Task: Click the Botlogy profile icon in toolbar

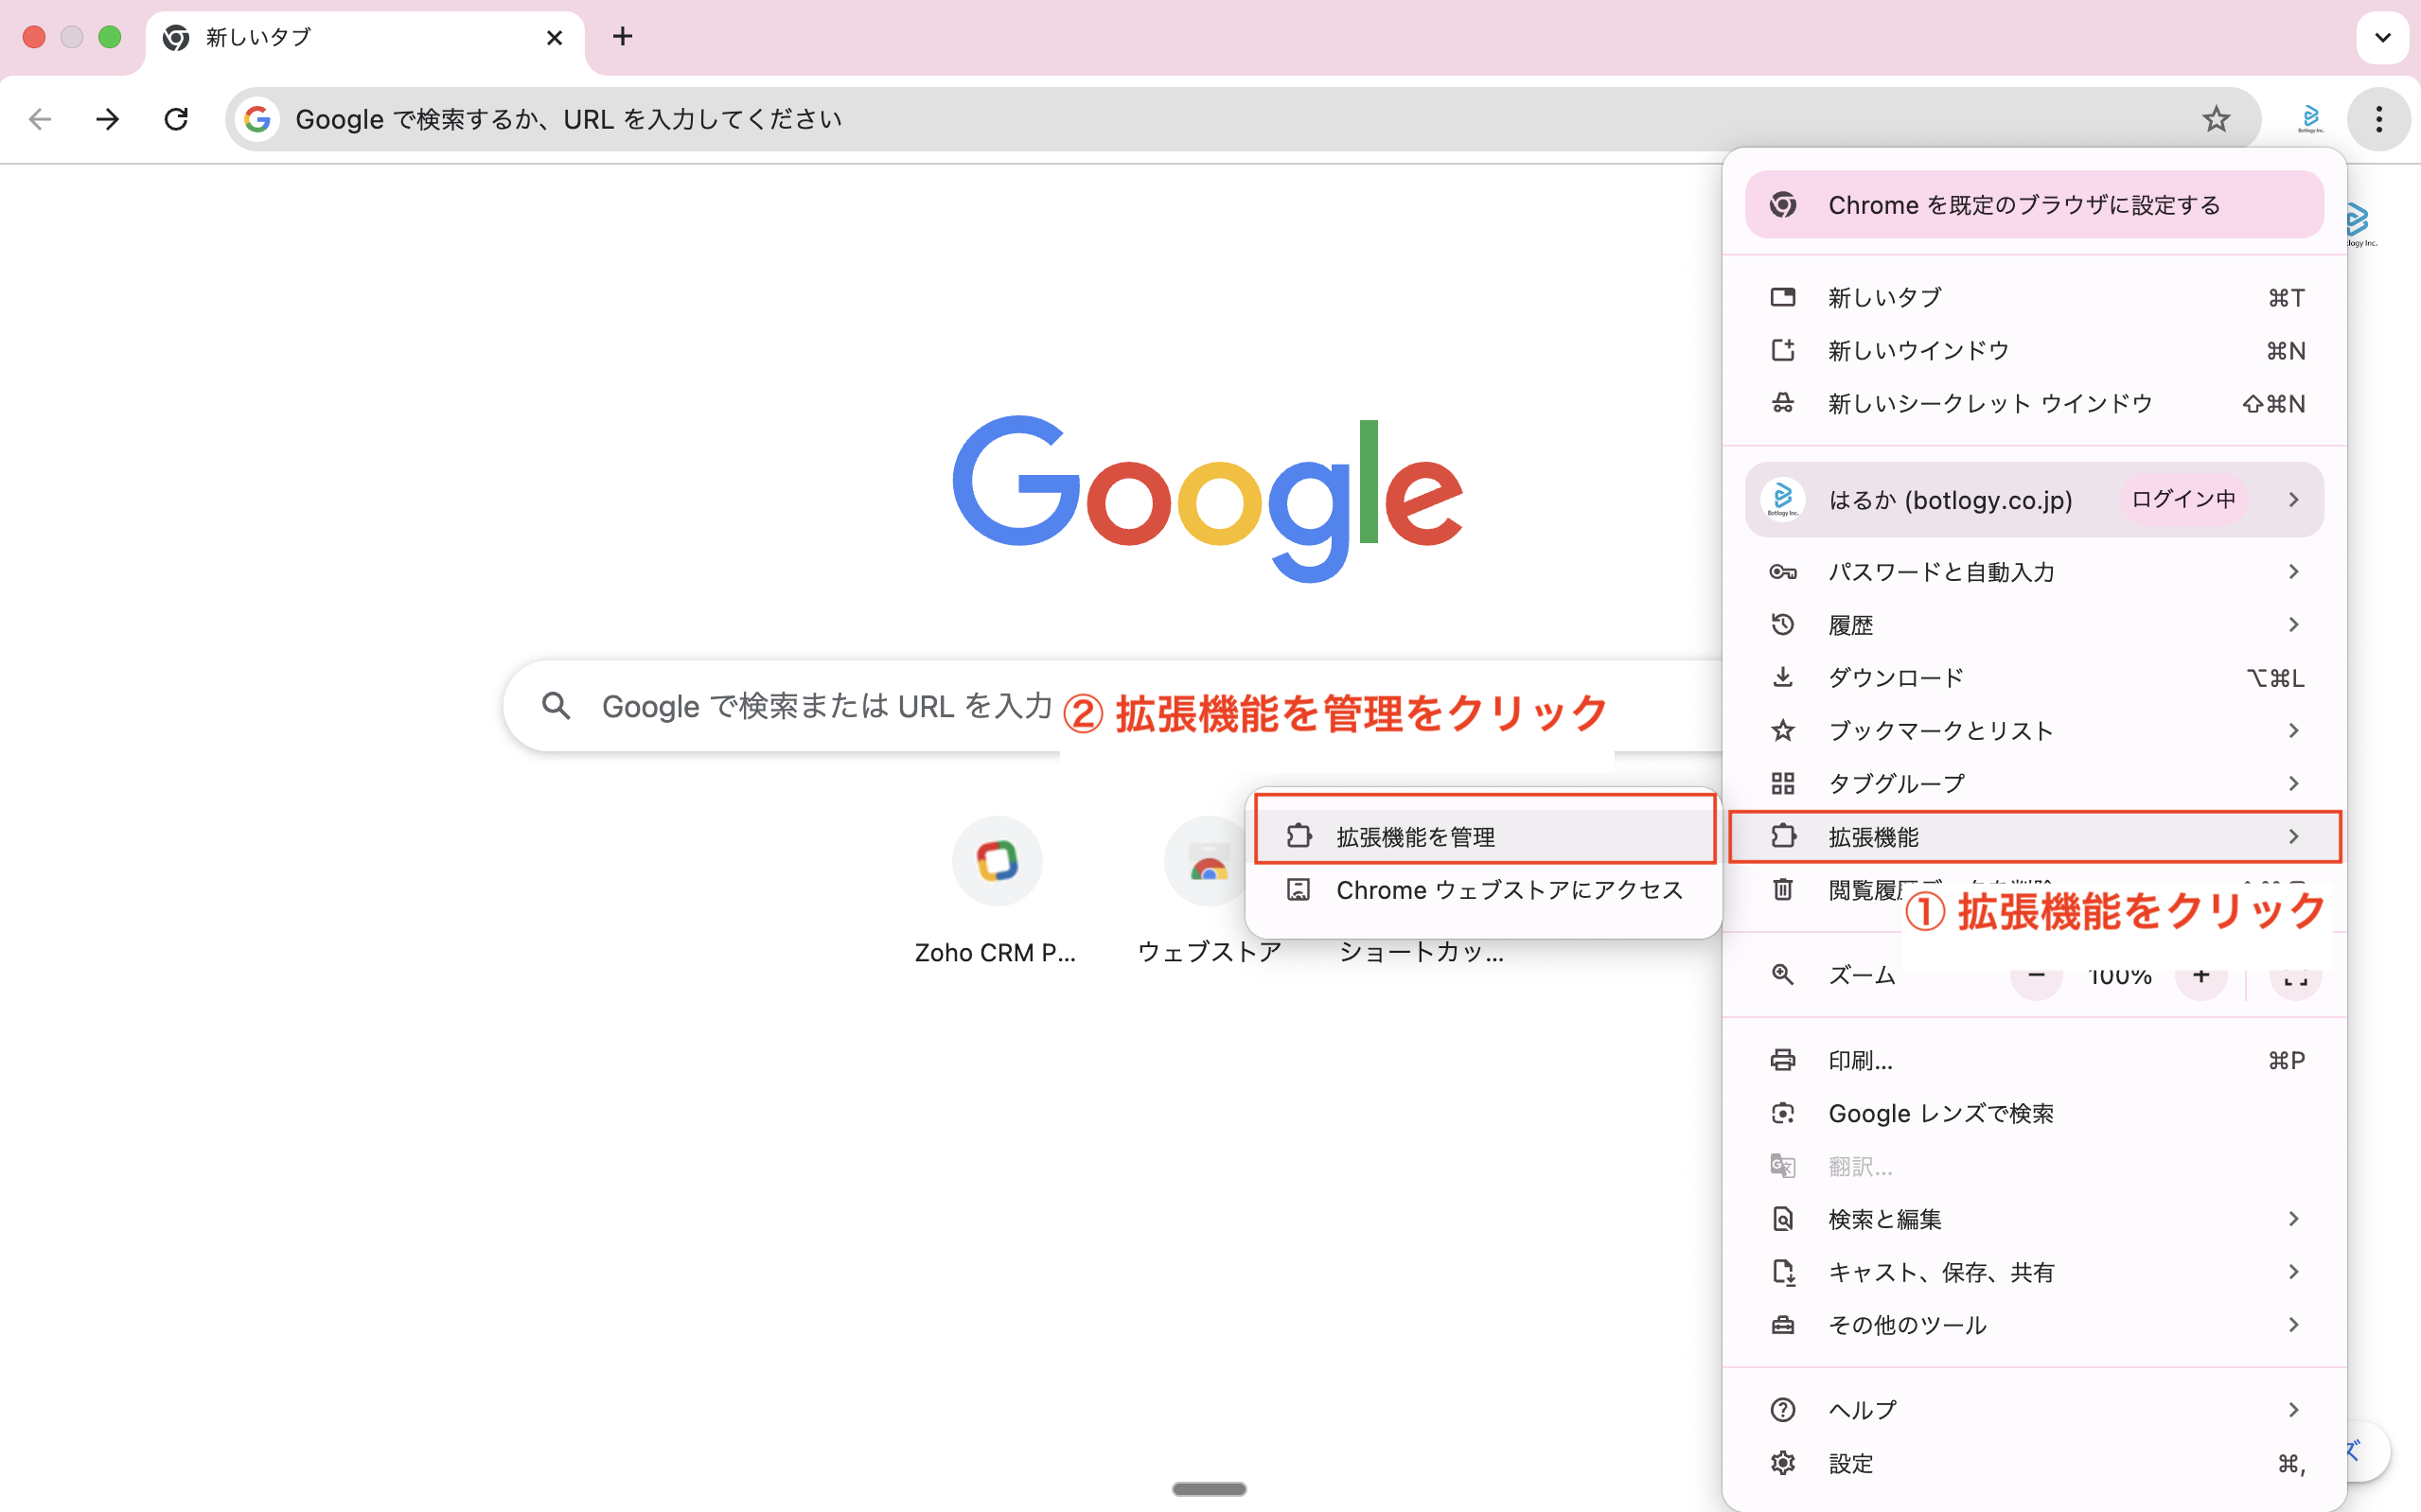Action: point(2310,119)
